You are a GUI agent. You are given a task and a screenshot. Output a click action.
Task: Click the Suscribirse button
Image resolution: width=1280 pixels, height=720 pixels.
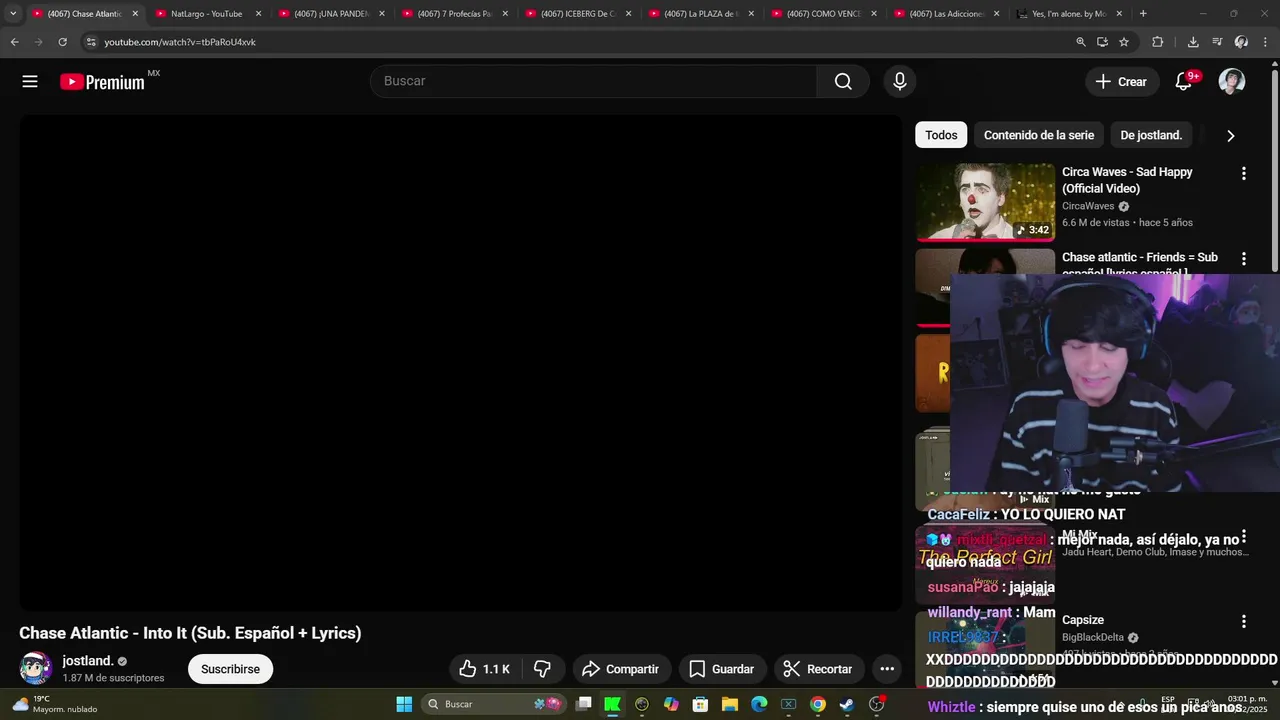pos(230,669)
